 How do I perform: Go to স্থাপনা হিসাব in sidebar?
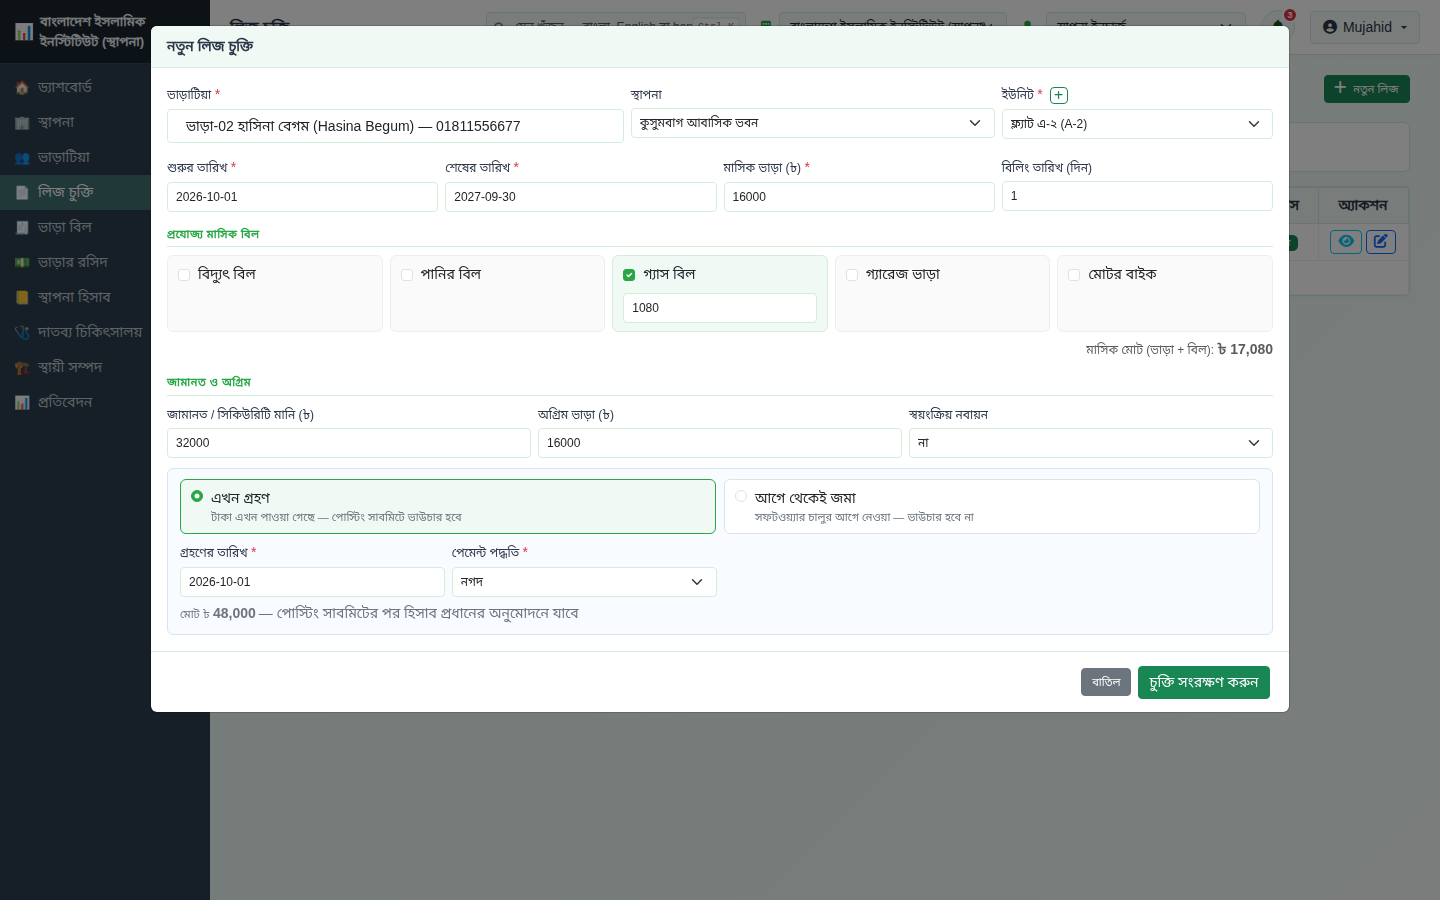[x=75, y=297]
